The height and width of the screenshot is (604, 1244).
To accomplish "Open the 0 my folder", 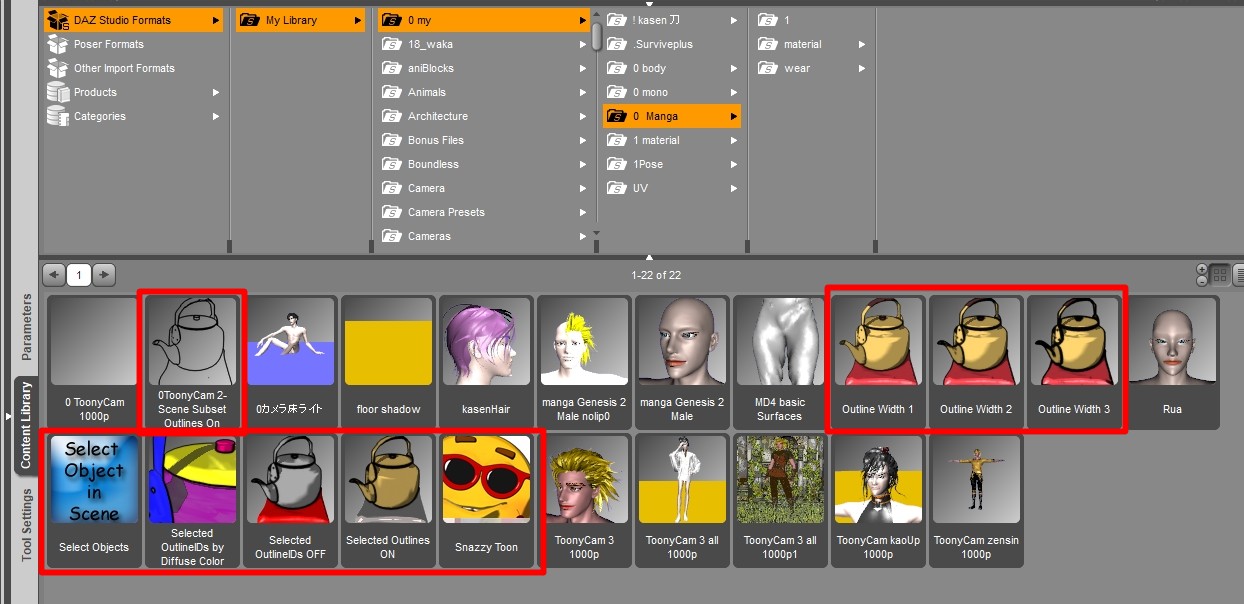I will tap(484, 20).
